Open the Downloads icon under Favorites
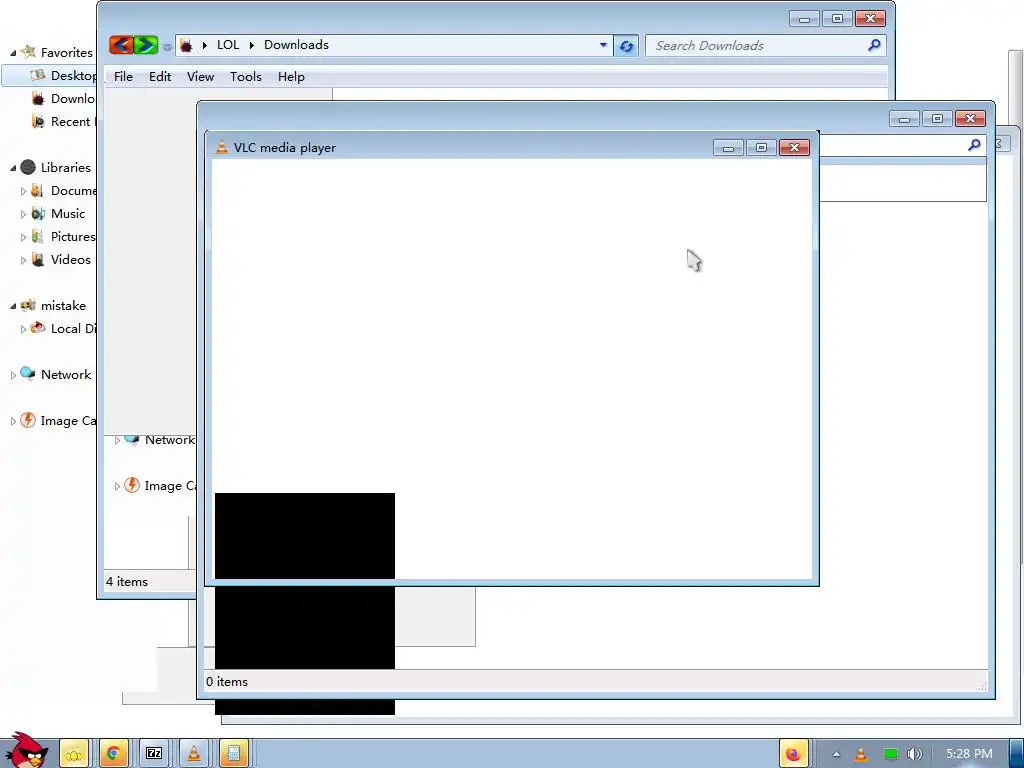Viewport: 1024px width, 768px height. tap(39, 99)
